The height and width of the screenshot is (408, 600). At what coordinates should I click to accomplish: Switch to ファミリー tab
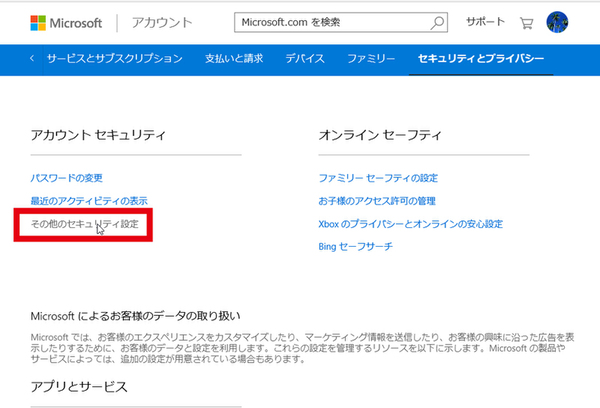371,59
